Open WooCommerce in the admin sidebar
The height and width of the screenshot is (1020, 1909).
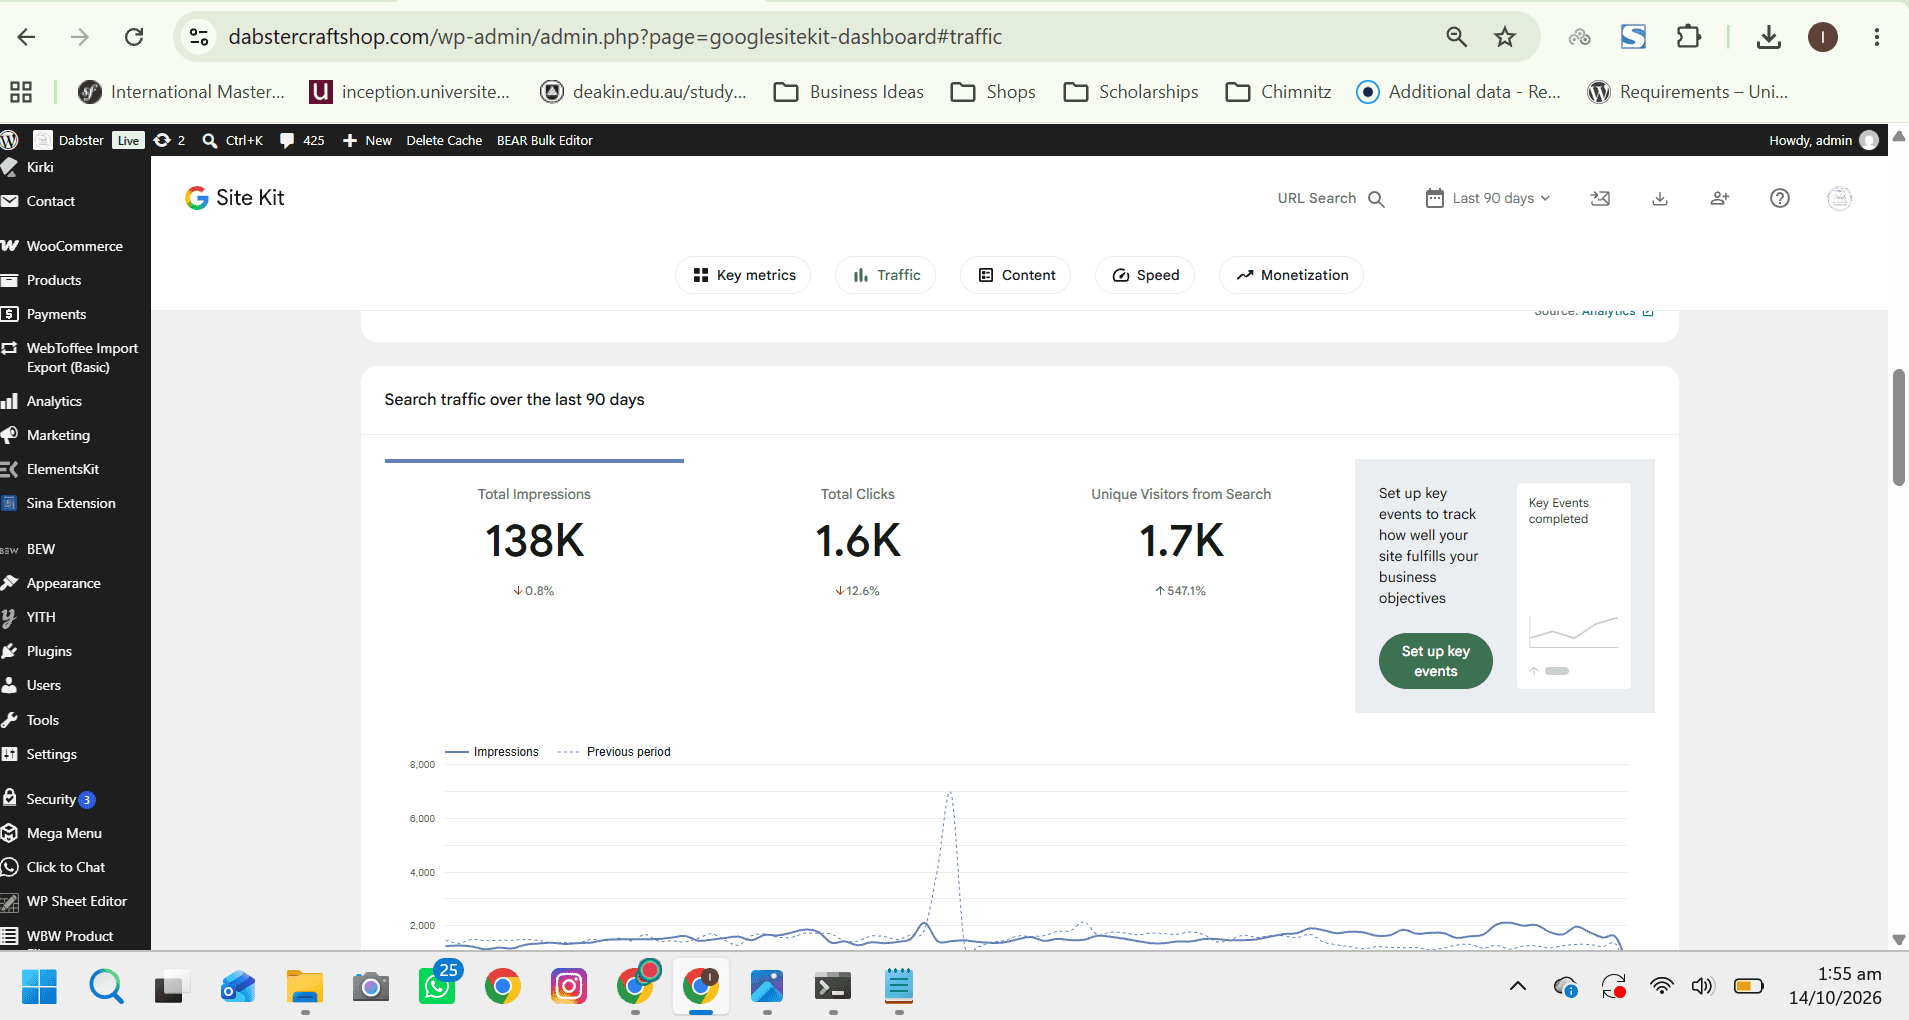click(x=75, y=246)
